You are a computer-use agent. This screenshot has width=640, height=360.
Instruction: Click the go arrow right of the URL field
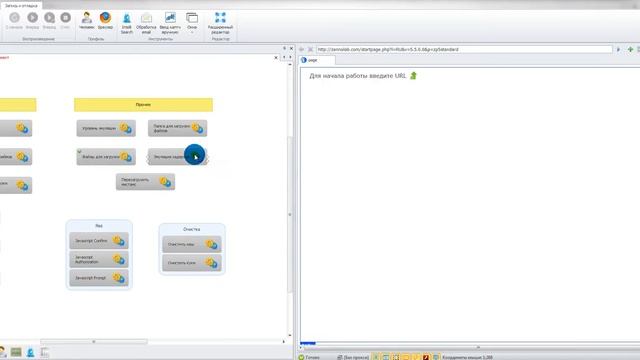click(x=618, y=49)
